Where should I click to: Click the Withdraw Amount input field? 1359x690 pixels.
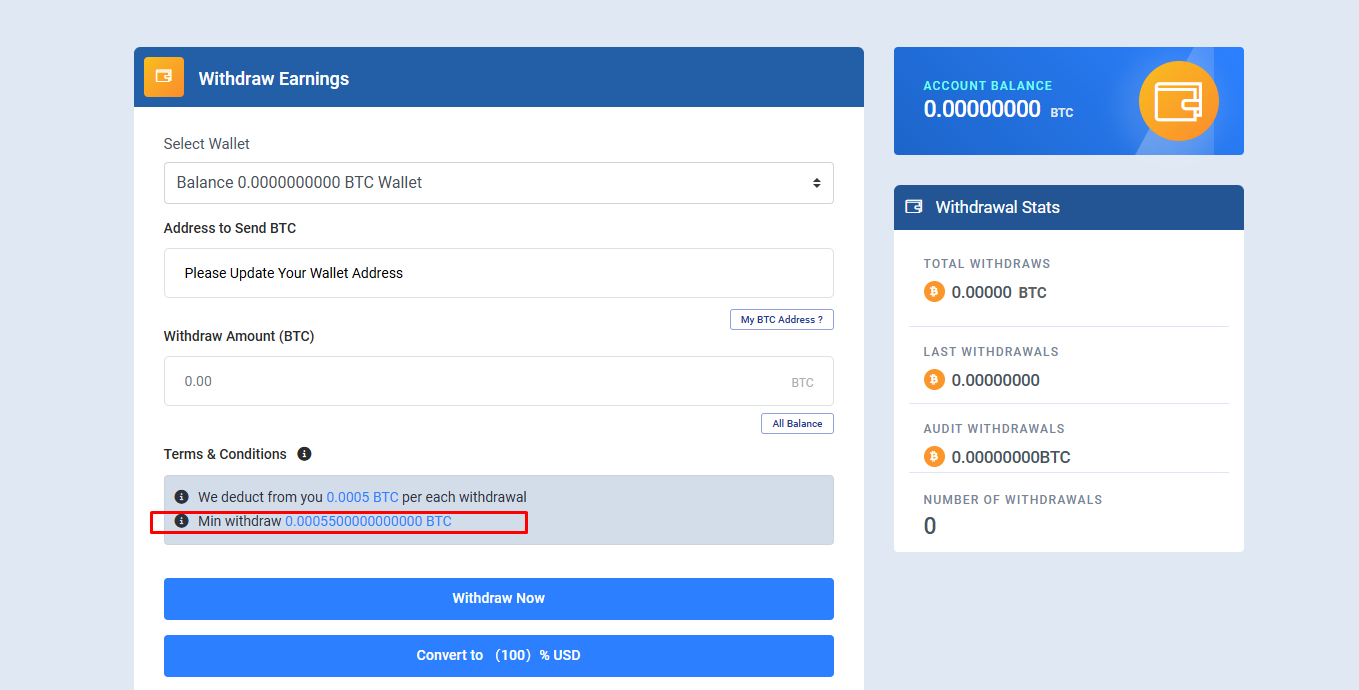click(x=498, y=381)
